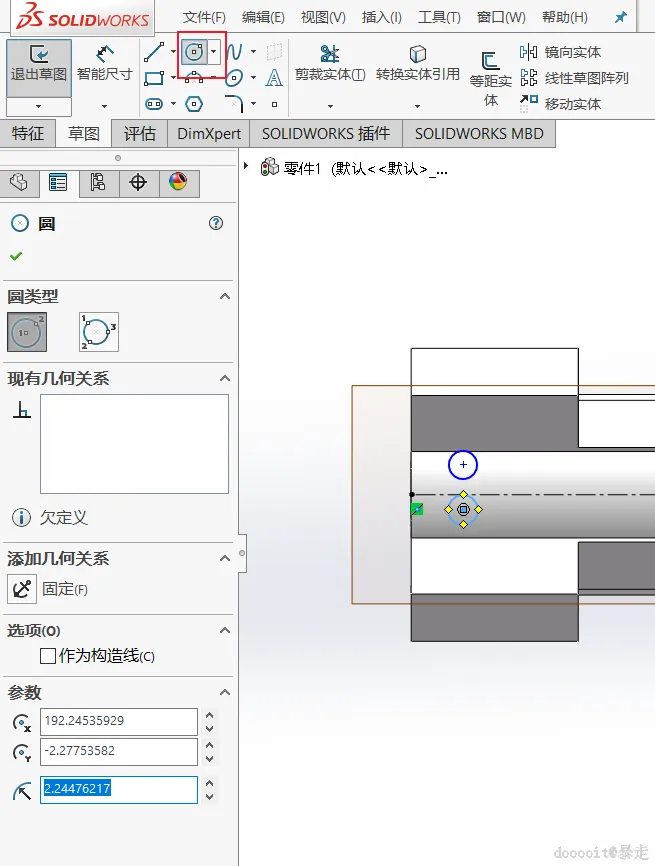Viewport: 655px width, 866px height.
Task: Collapse the 选项 options section
Action: coord(225,630)
